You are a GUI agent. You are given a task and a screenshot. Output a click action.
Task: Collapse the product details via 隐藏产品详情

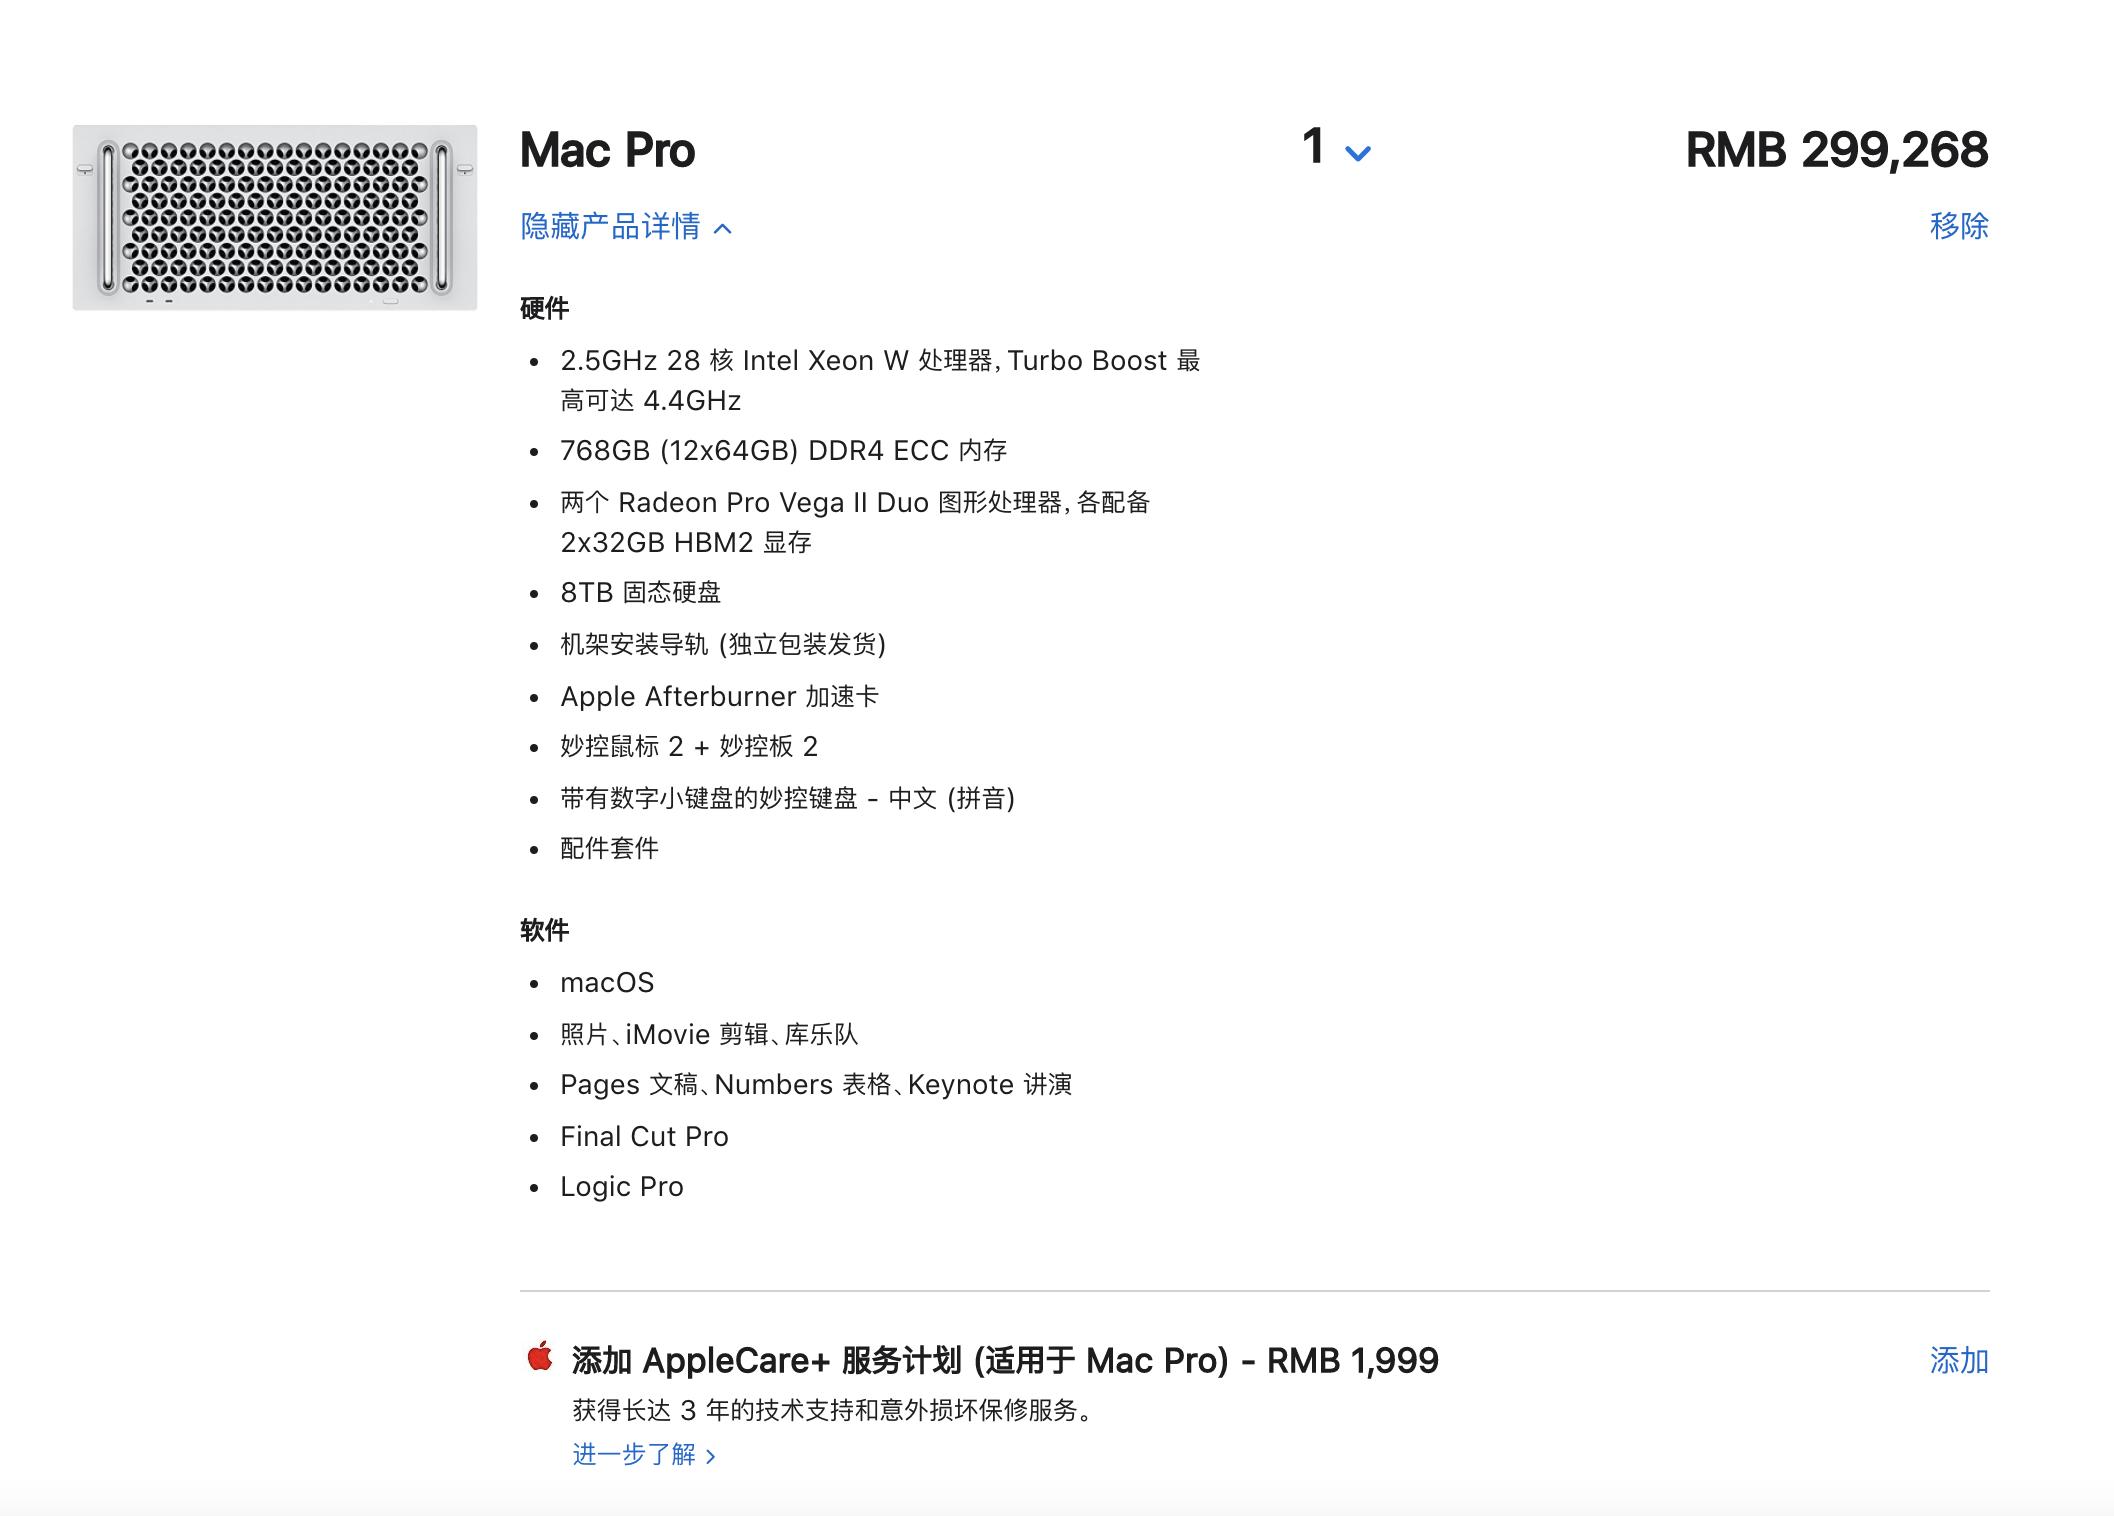pos(610,227)
